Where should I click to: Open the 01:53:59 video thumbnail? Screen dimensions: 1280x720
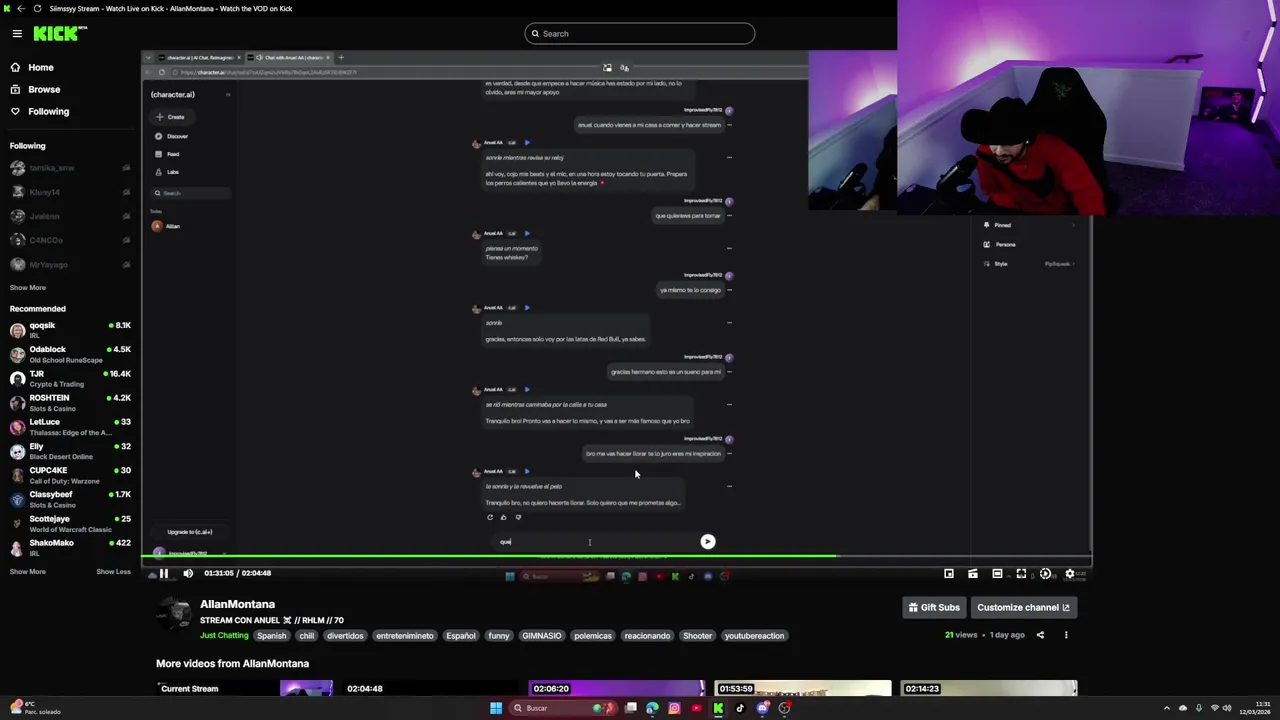802,688
